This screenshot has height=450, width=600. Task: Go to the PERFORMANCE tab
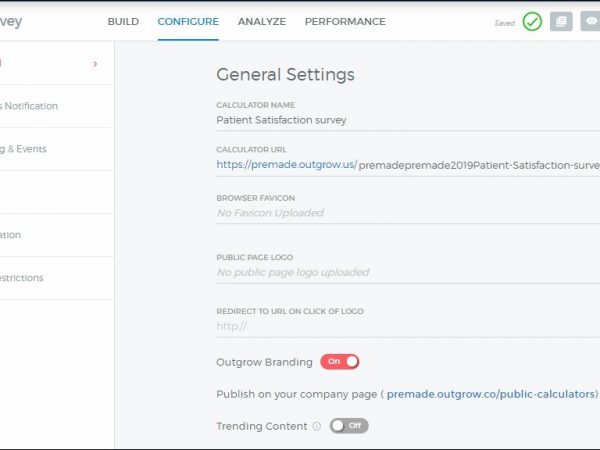[345, 22]
